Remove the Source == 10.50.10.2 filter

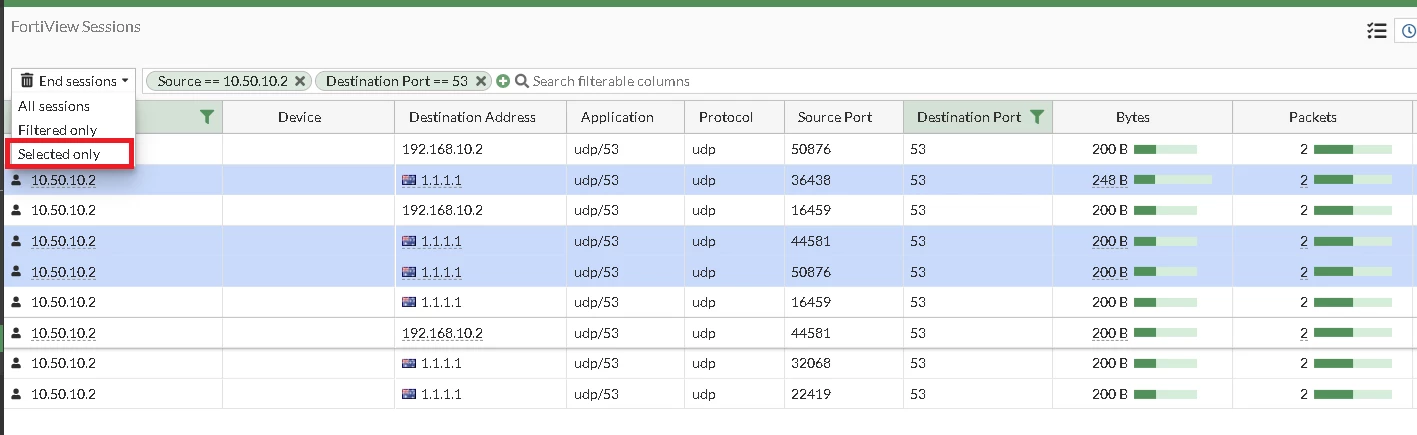tap(299, 81)
